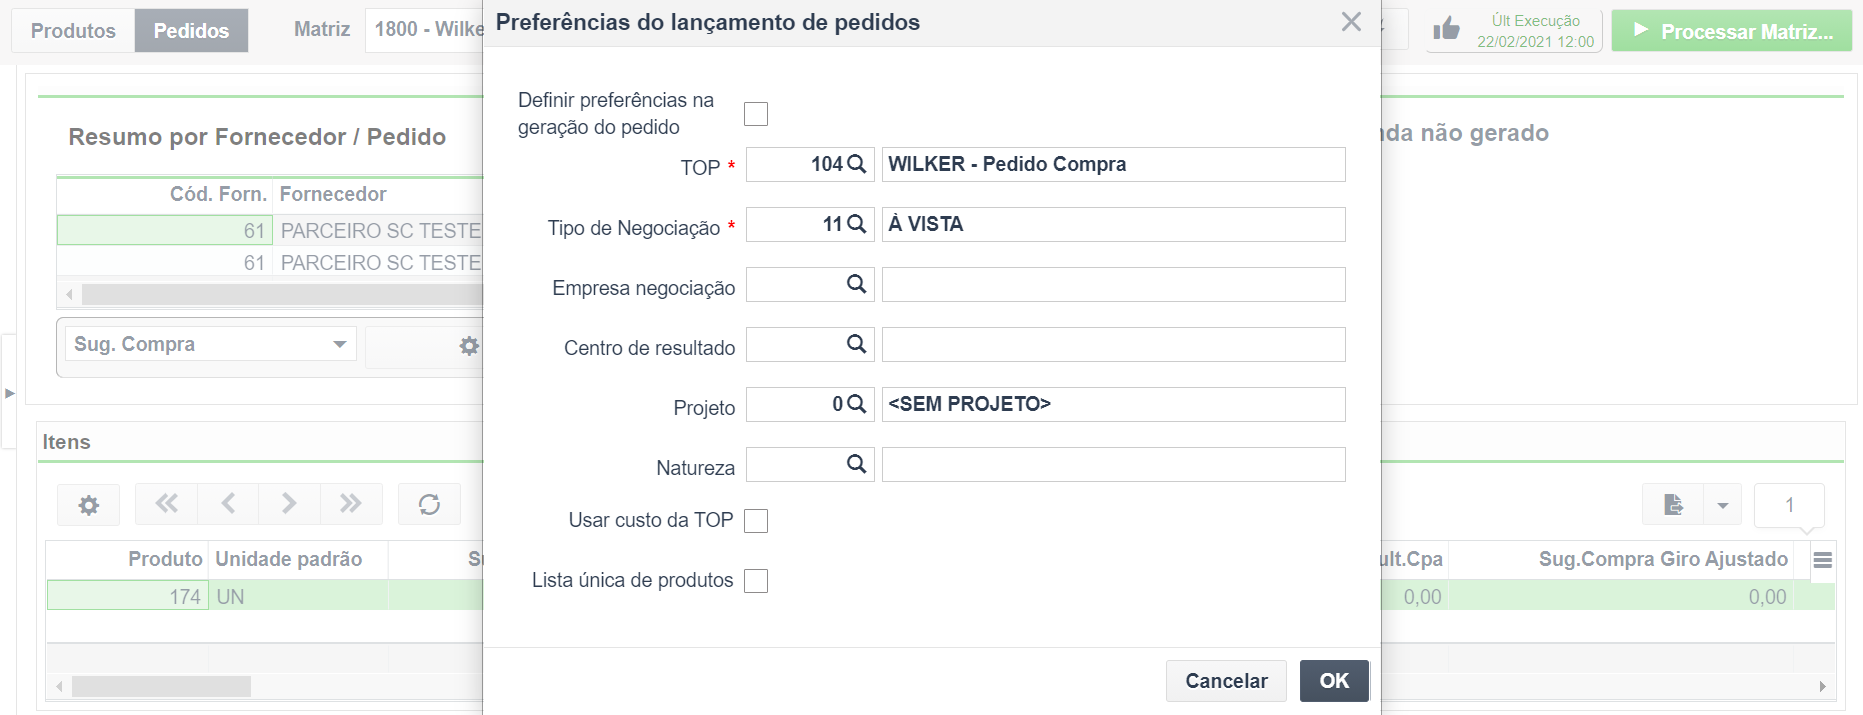Confirm preferences with OK button
This screenshot has width=1863, height=715.
point(1334,681)
